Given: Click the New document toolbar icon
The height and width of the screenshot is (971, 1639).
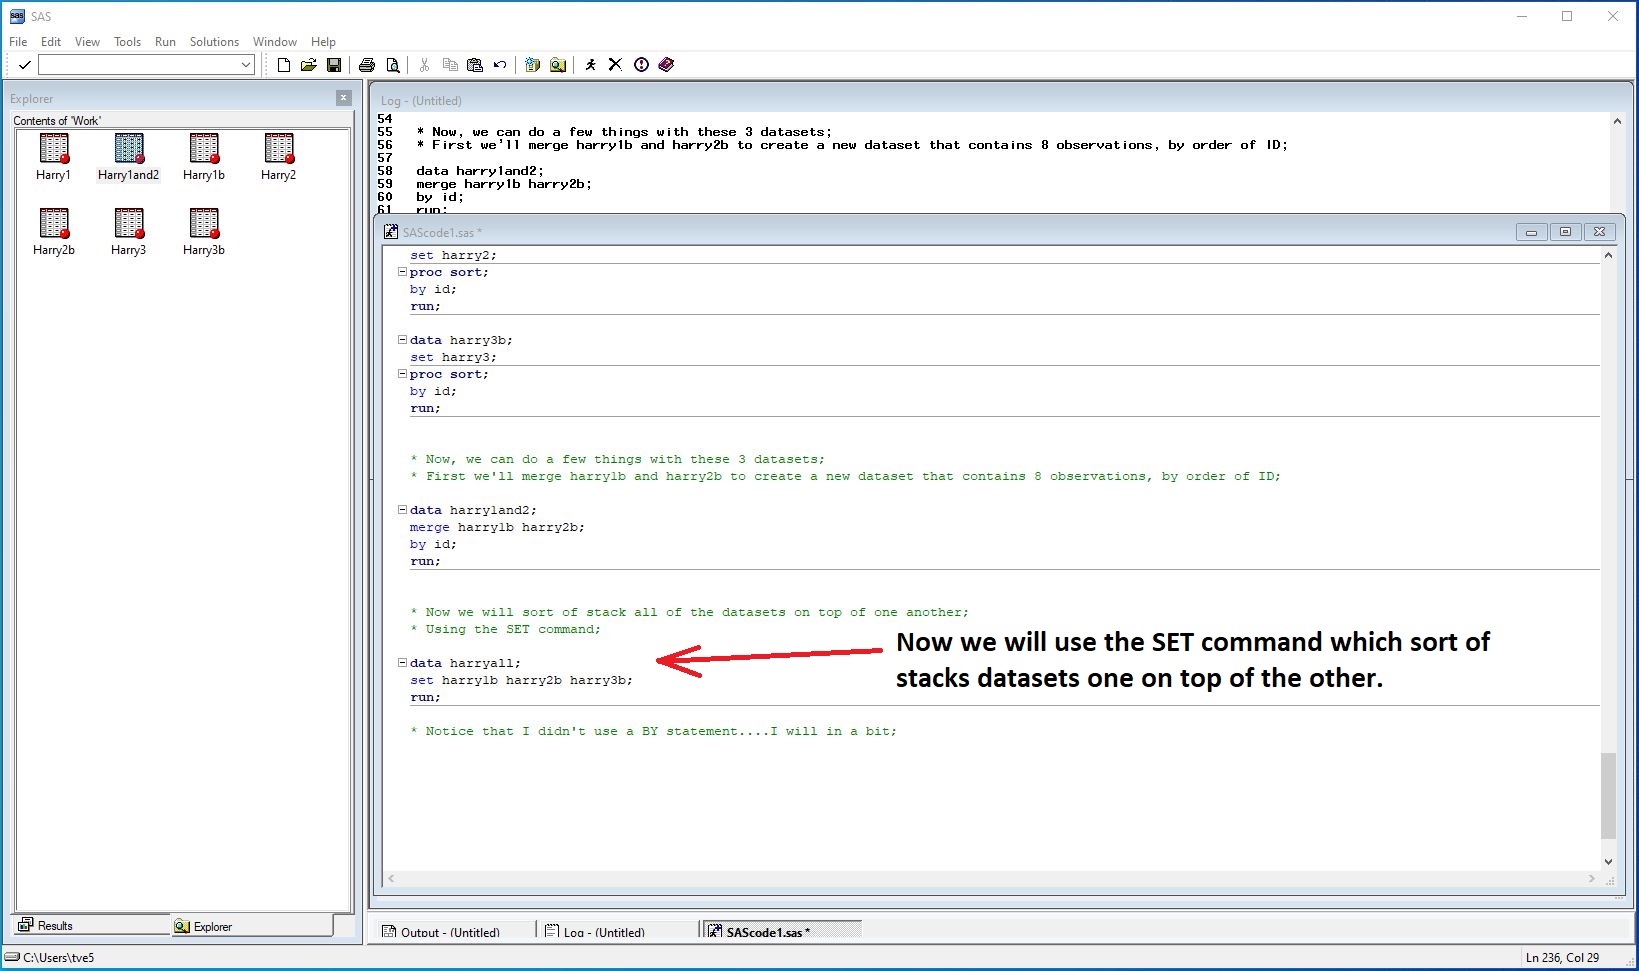Looking at the screenshot, I should [x=284, y=65].
